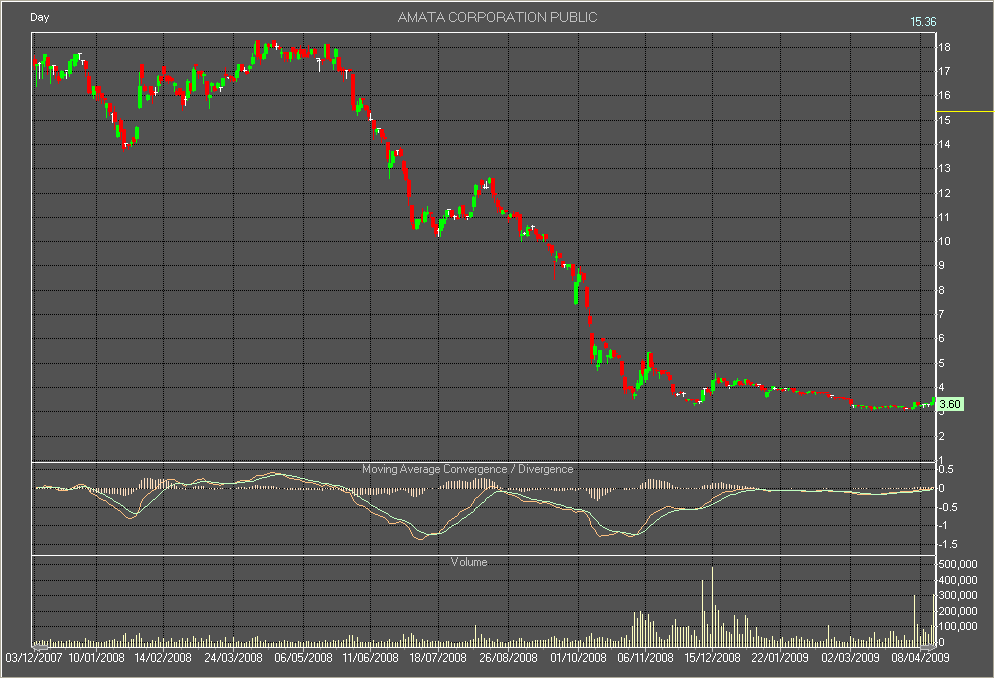The width and height of the screenshot is (995, 679).
Task: Click the yellow price marker line right of the axis
Action: (x=965, y=111)
